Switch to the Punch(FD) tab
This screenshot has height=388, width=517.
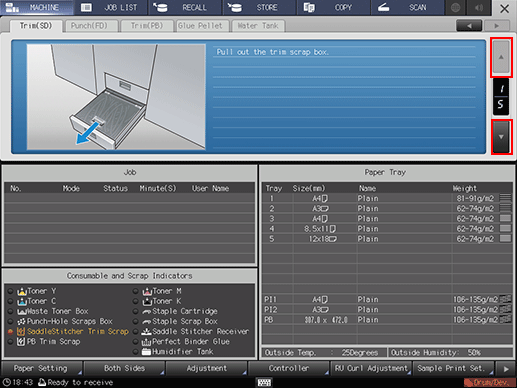[x=90, y=26]
